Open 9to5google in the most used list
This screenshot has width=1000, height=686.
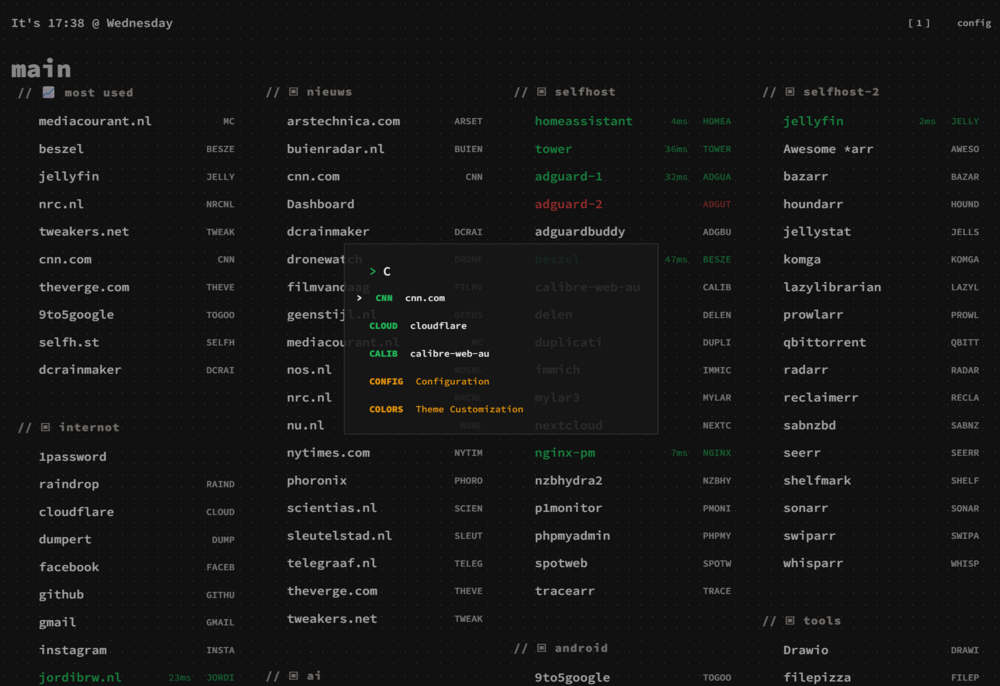click(76, 314)
